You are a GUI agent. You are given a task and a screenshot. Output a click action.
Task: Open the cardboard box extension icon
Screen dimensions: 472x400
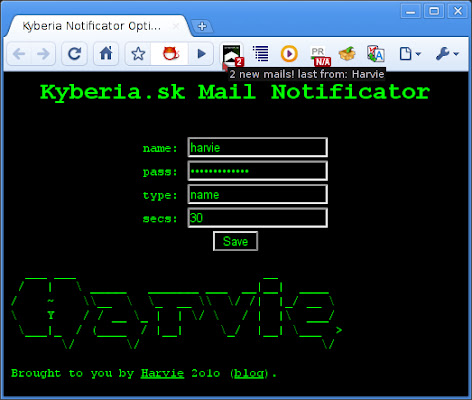click(x=347, y=54)
